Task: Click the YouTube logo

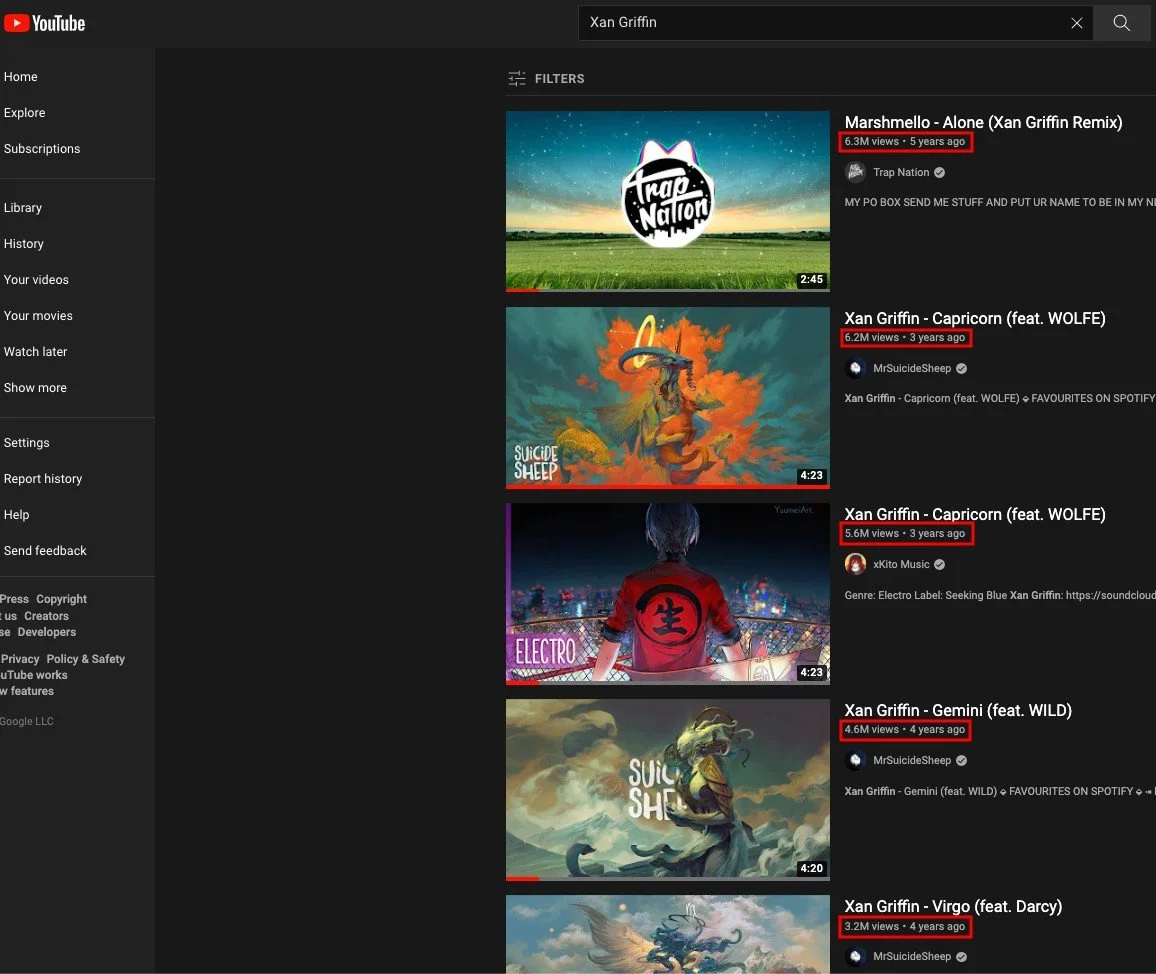Action: 45,24
